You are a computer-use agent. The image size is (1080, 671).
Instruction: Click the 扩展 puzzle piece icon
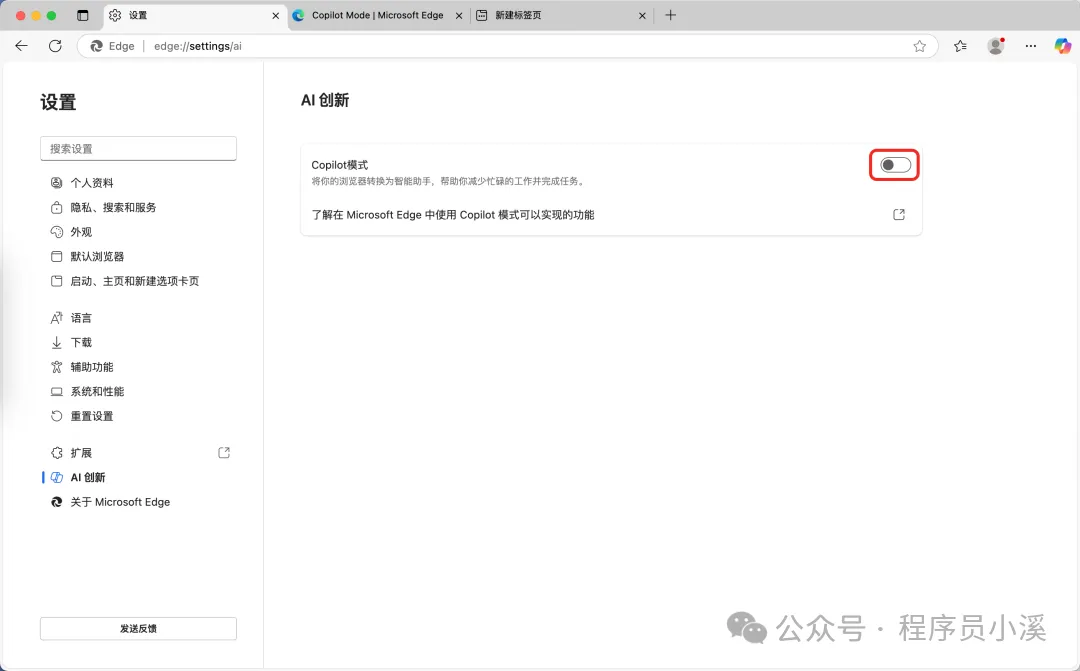[x=56, y=453]
